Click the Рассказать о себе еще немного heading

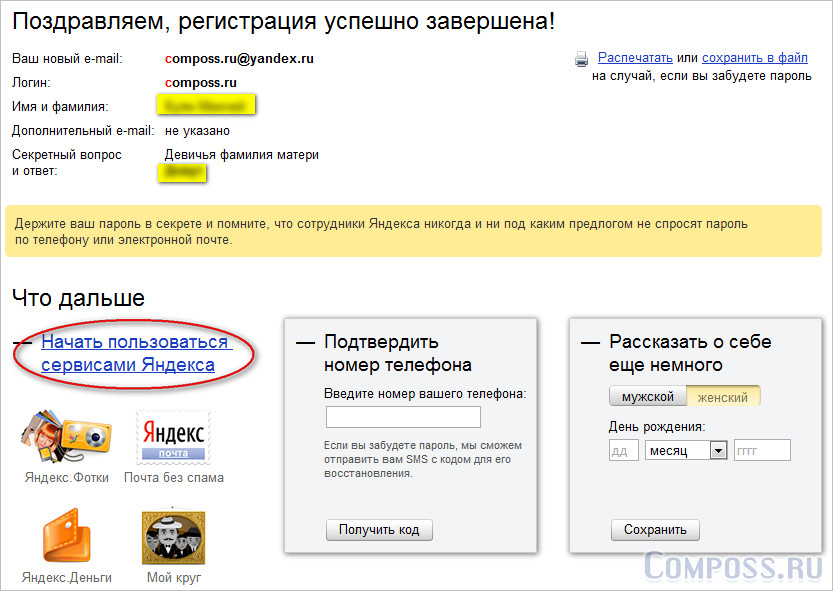pos(690,353)
